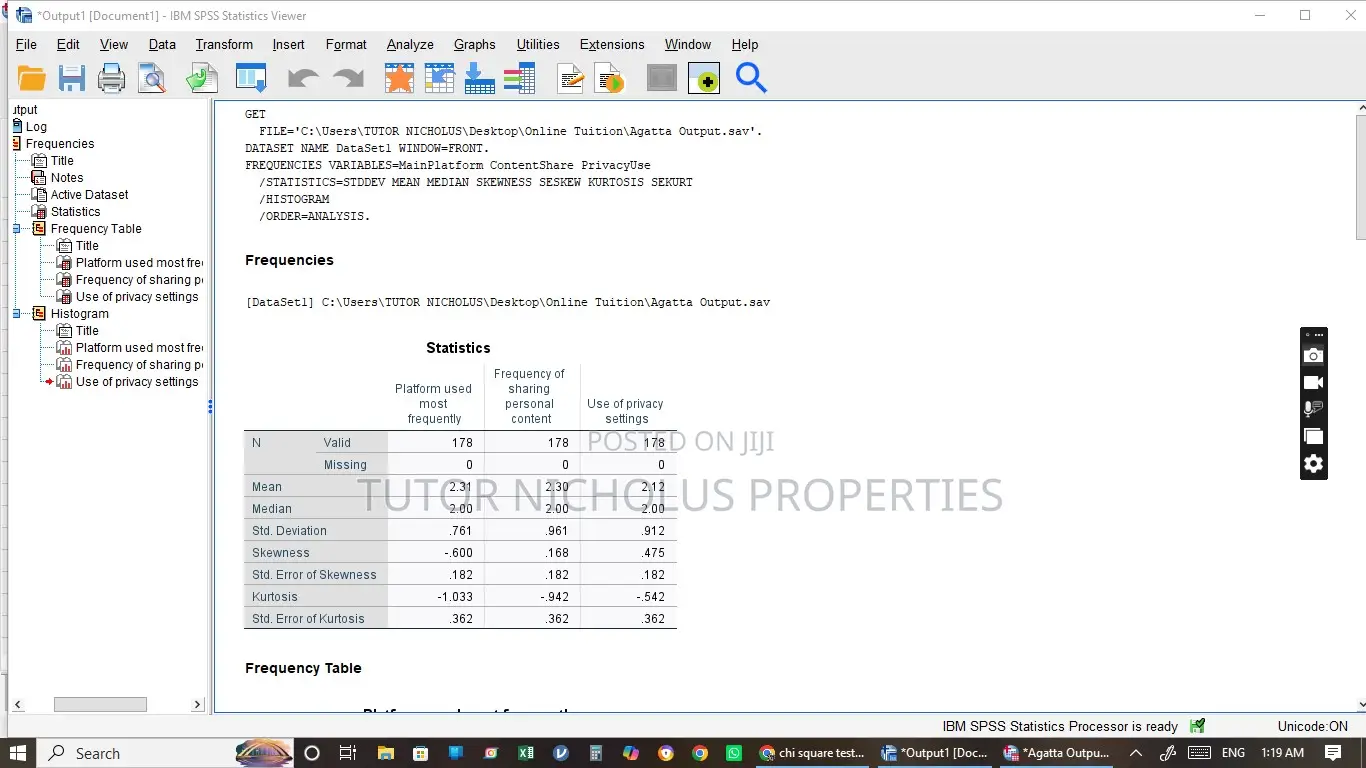Open the Analyze menu
The height and width of the screenshot is (768, 1366).
(410, 45)
